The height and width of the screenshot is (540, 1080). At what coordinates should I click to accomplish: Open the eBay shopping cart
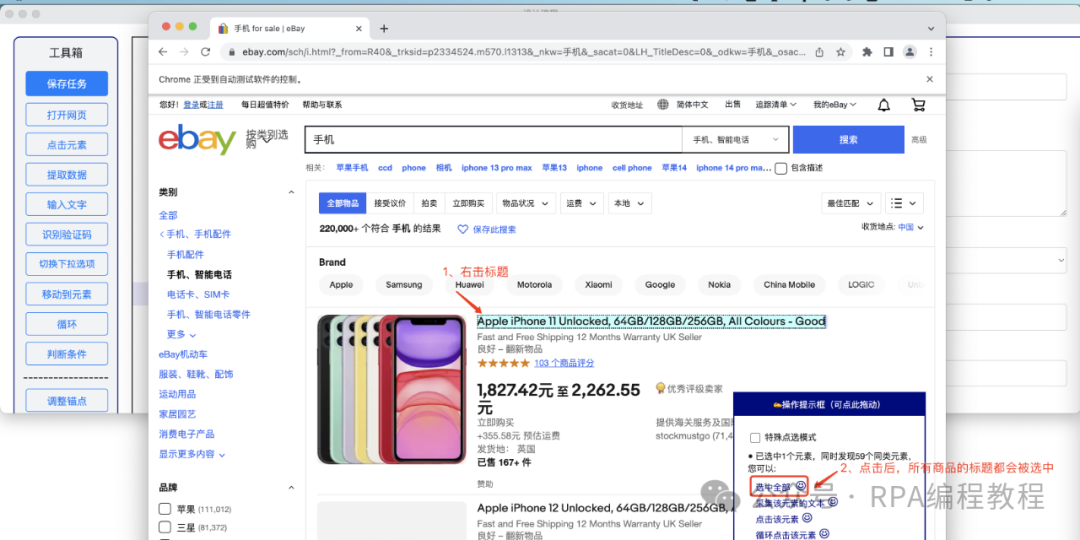[918, 105]
